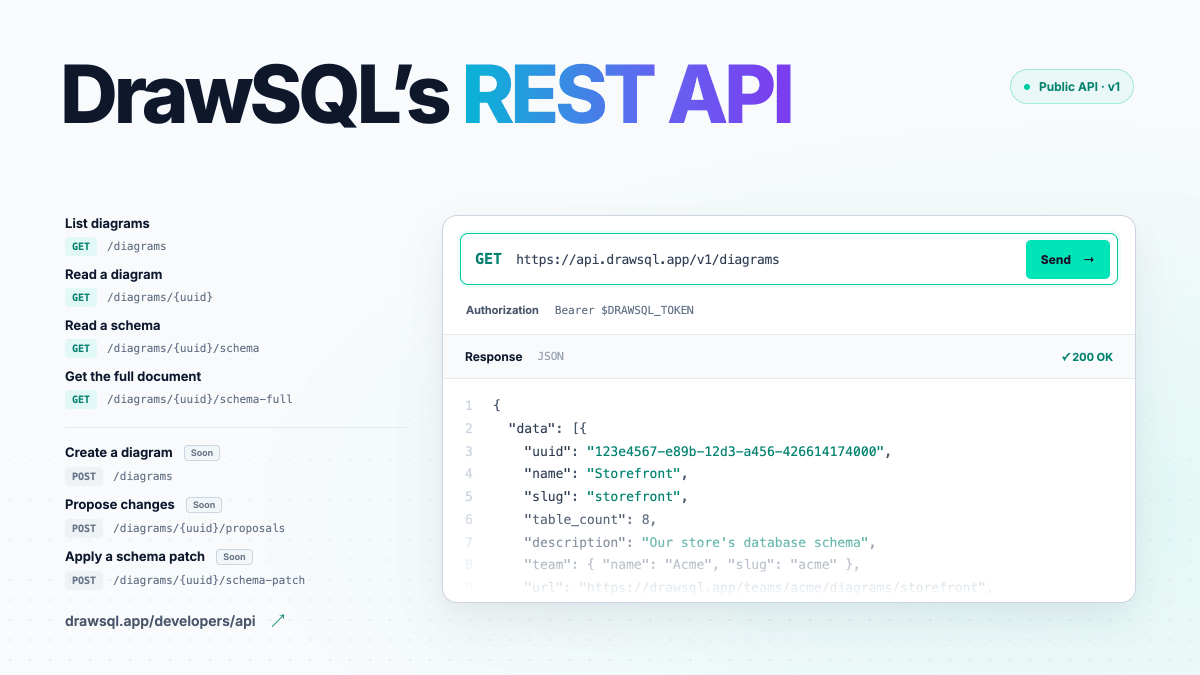
Task: Select the Response tab label
Action: pos(493,356)
